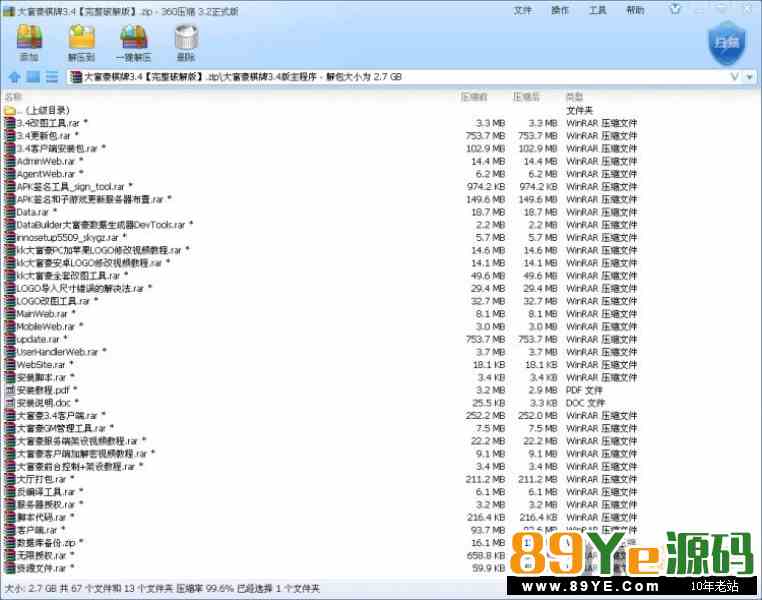The image size is (762, 600).
Task: Sort by the 类型 column header
Action: (x=574, y=97)
